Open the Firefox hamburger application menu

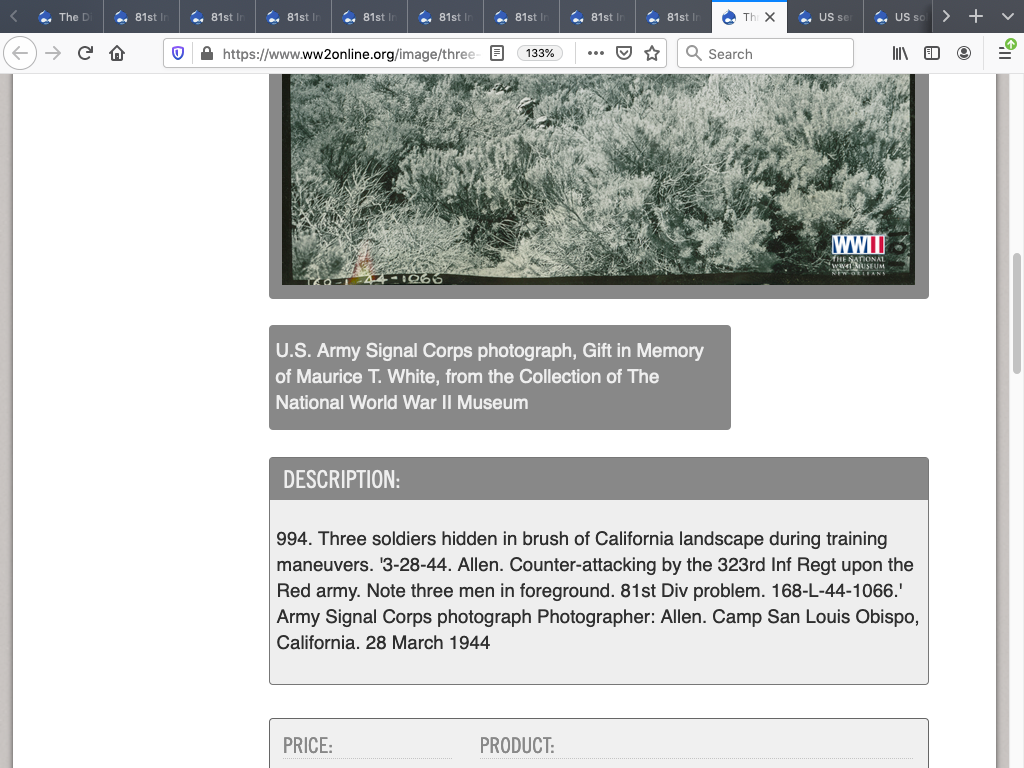1005,54
